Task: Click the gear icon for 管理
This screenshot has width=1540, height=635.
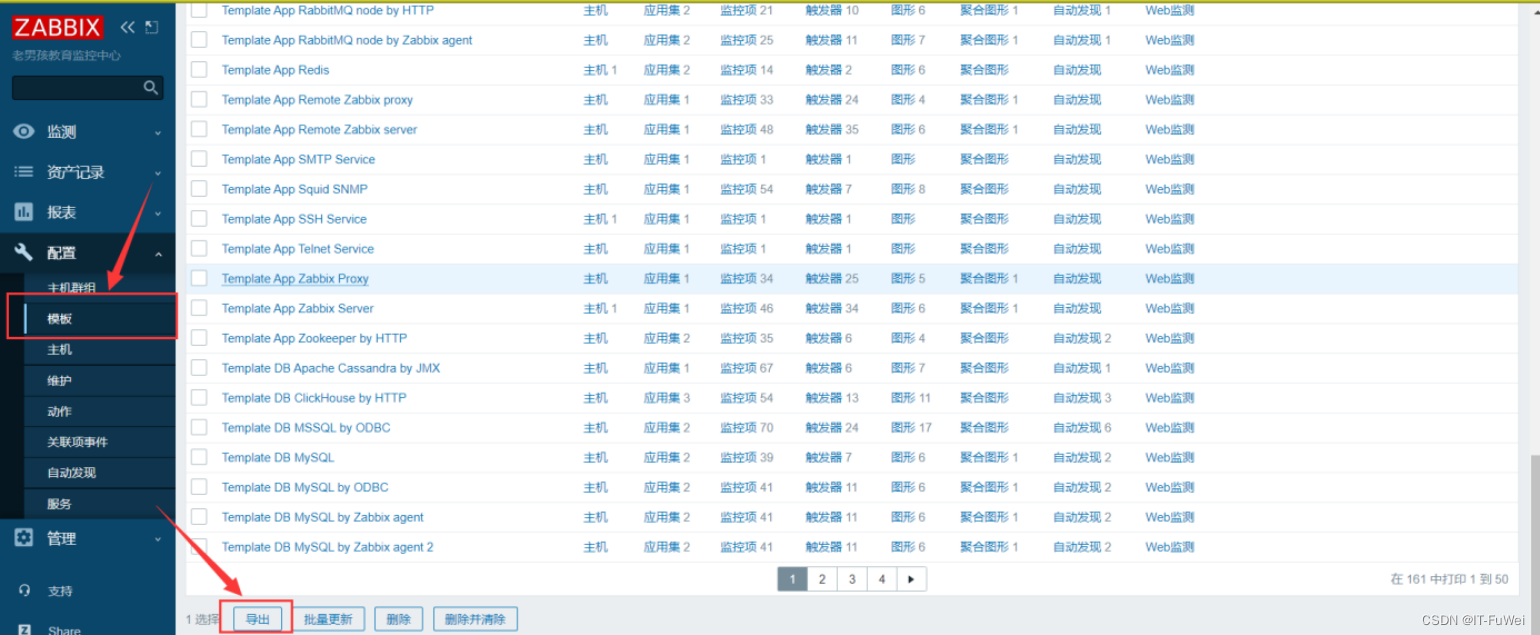Action: pos(23,538)
